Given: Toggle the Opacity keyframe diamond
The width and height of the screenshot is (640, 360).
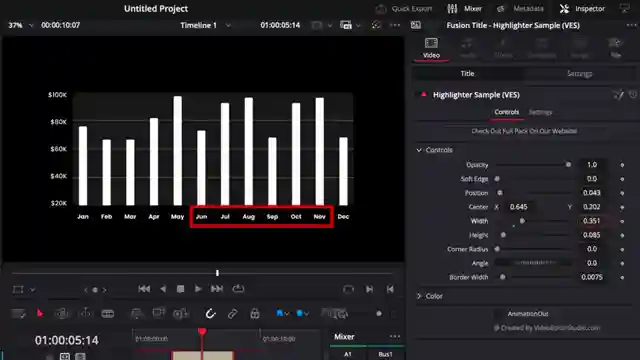Looking at the screenshot, I should (x=622, y=165).
